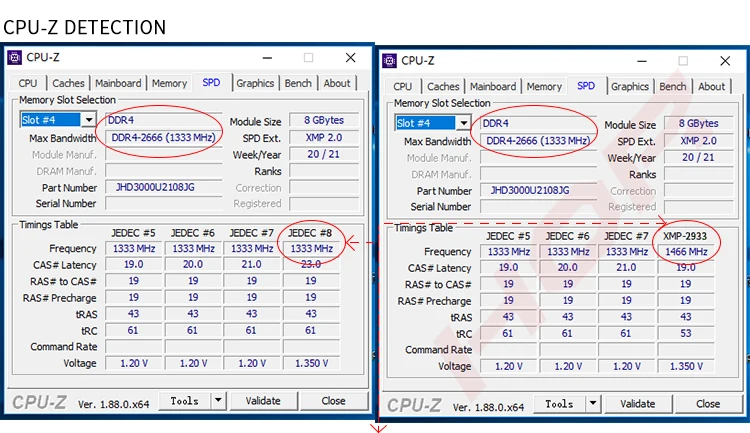Open Graphics tab in left CPU-Z window
This screenshot has height=433, width=750.
point(255,83)
